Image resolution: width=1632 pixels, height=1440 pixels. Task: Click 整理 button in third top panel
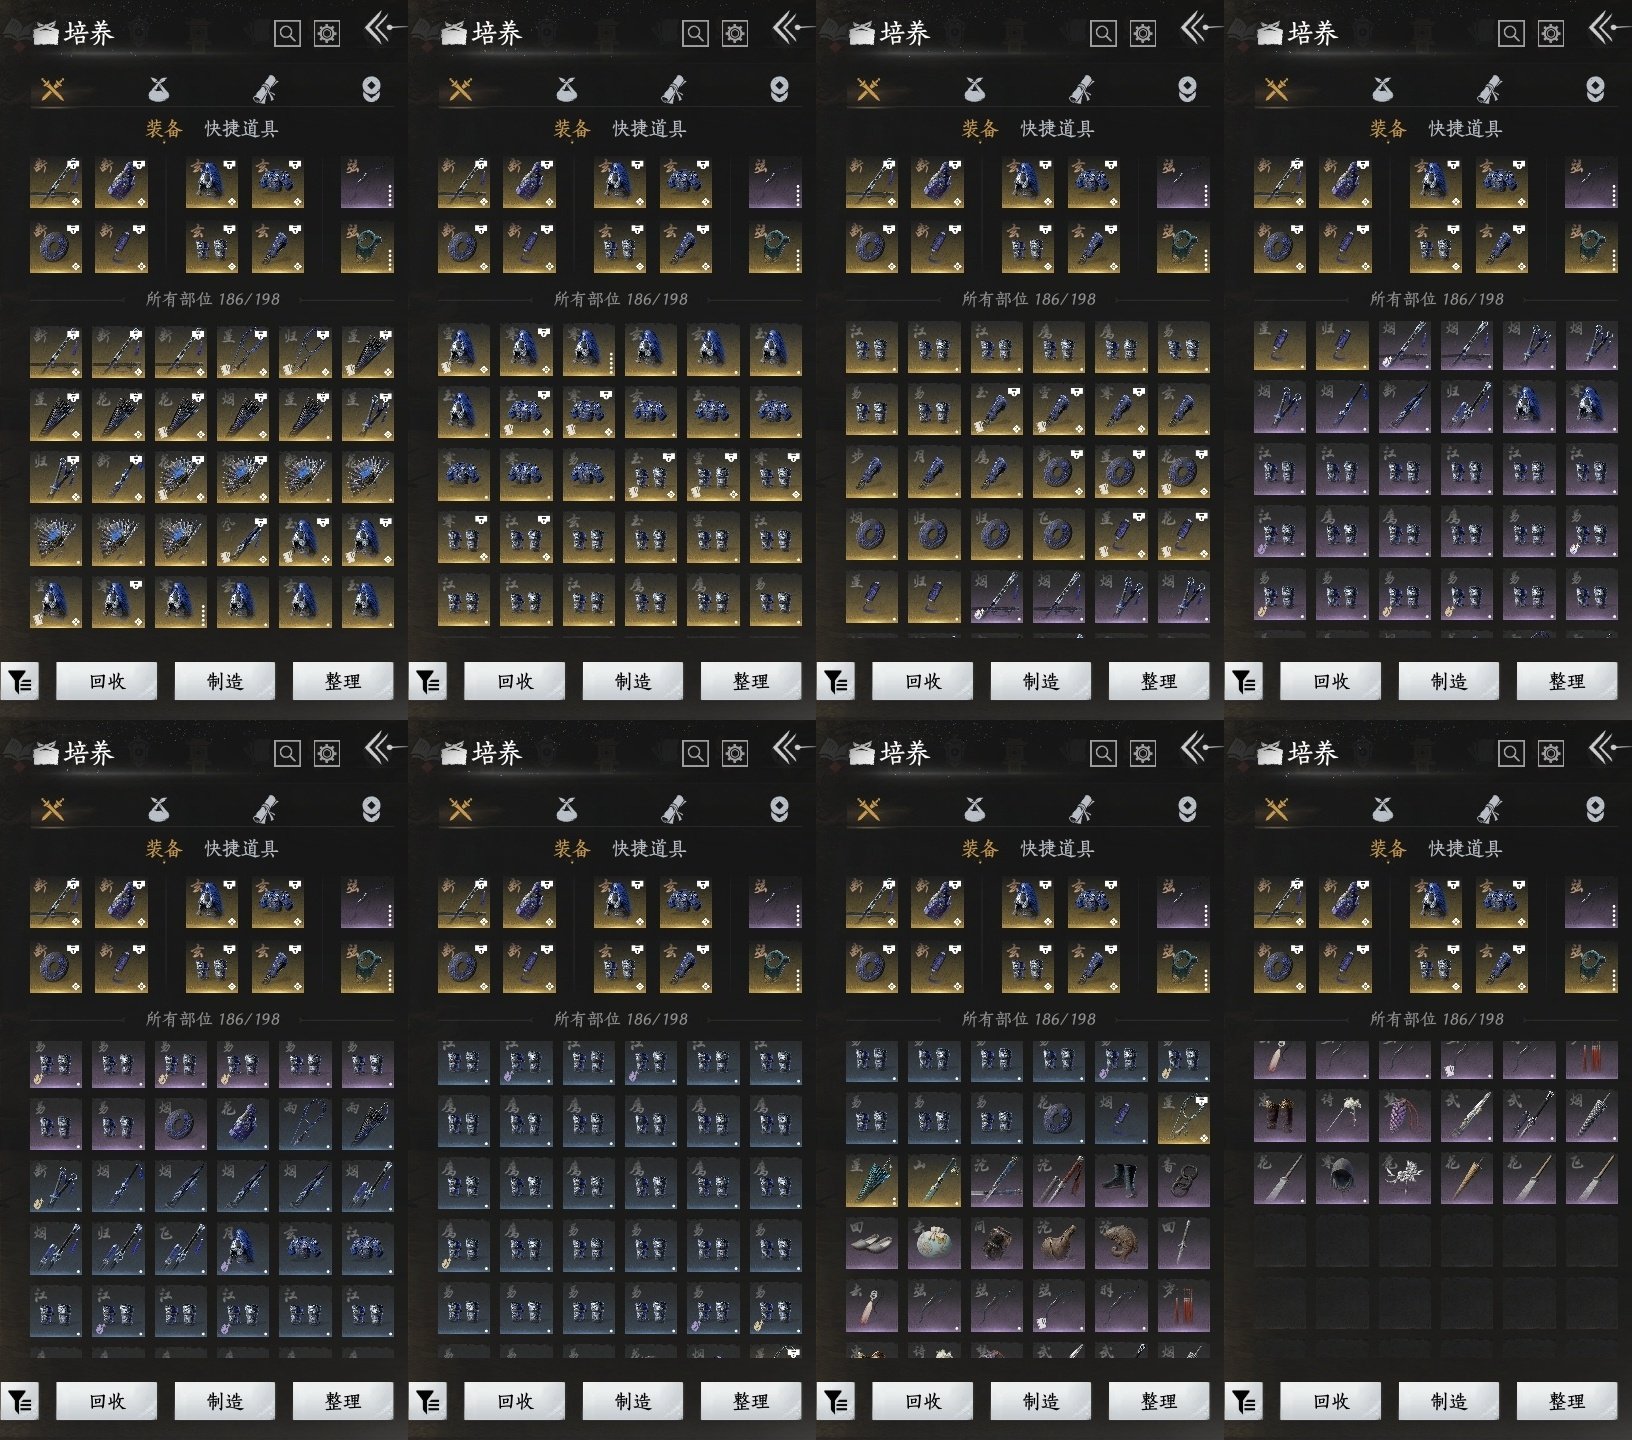click(1158, 682)
